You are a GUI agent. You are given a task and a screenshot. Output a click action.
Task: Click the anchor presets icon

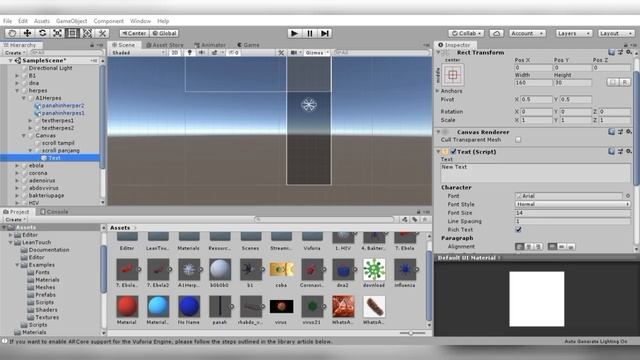[453, 75]
